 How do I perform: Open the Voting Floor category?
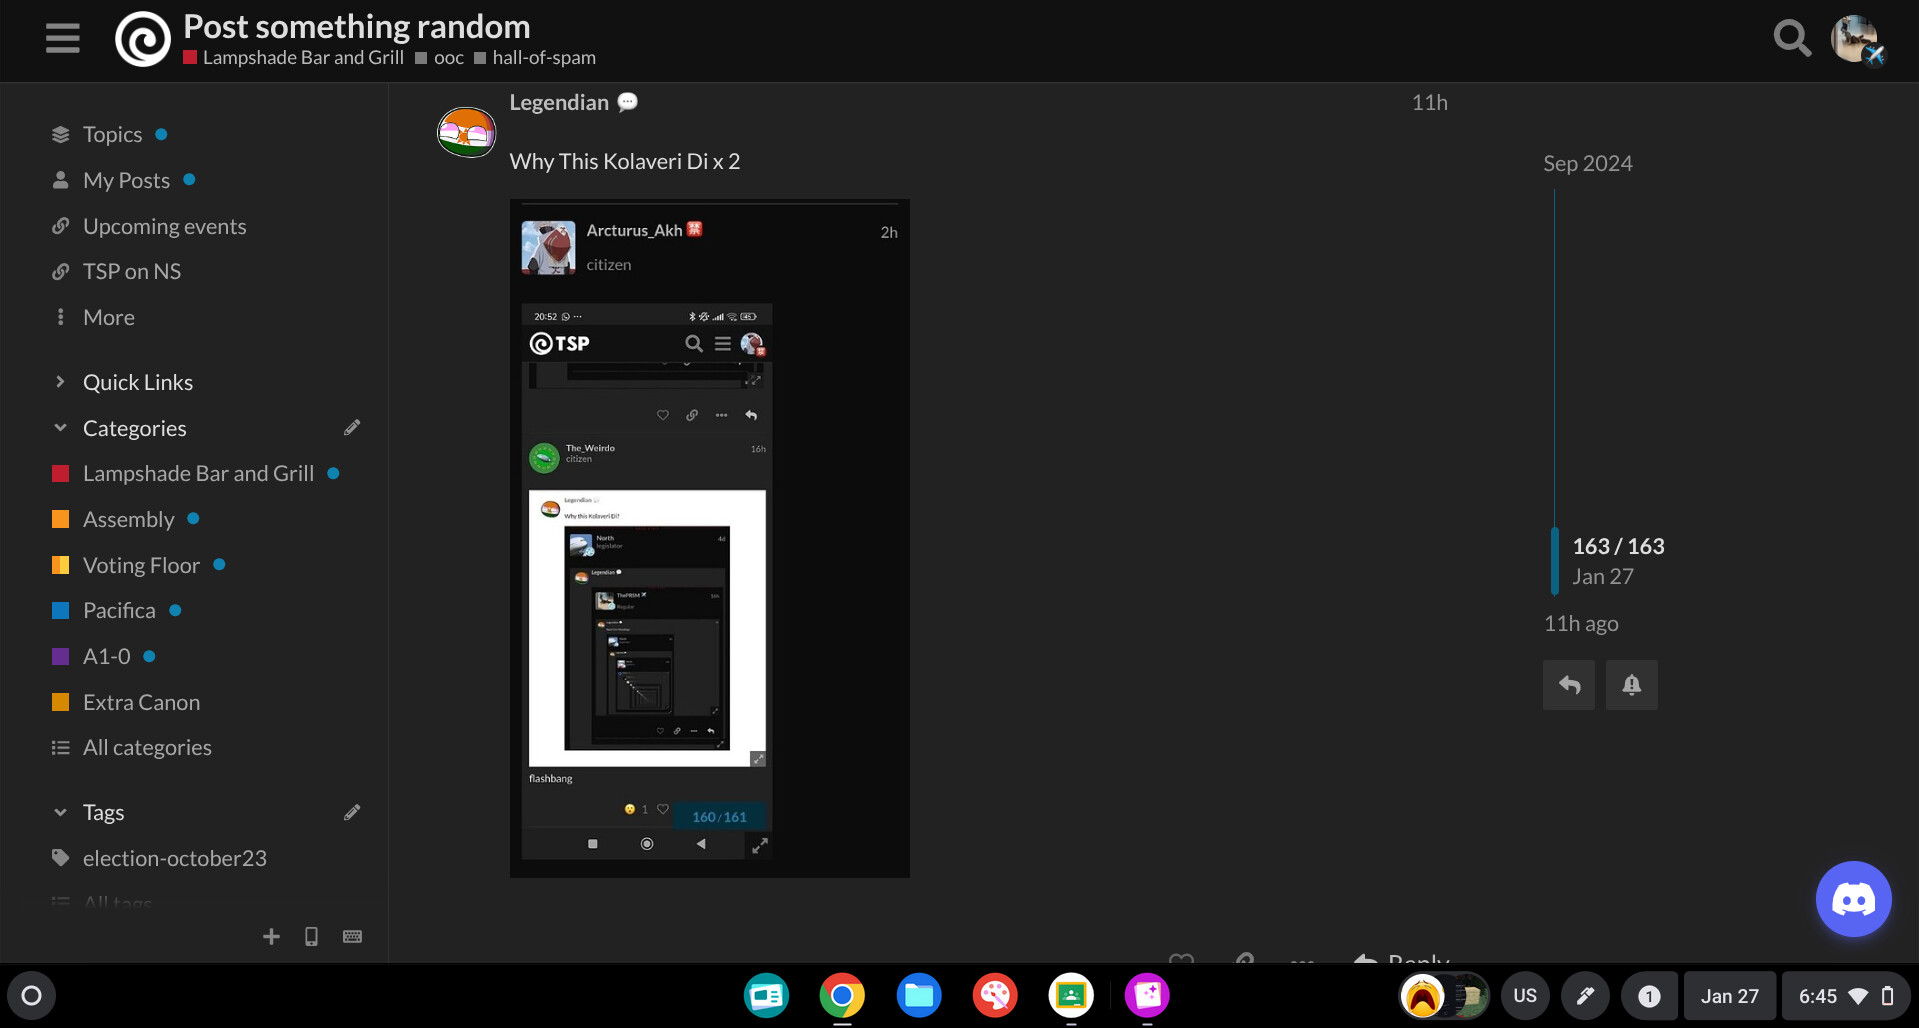click(x=141, y=565)
